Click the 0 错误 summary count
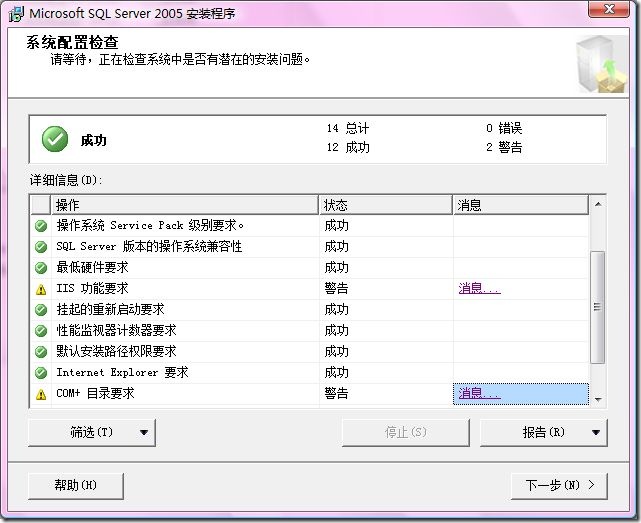The height and width of the screenshot is (523, 641). pos(504,128)
